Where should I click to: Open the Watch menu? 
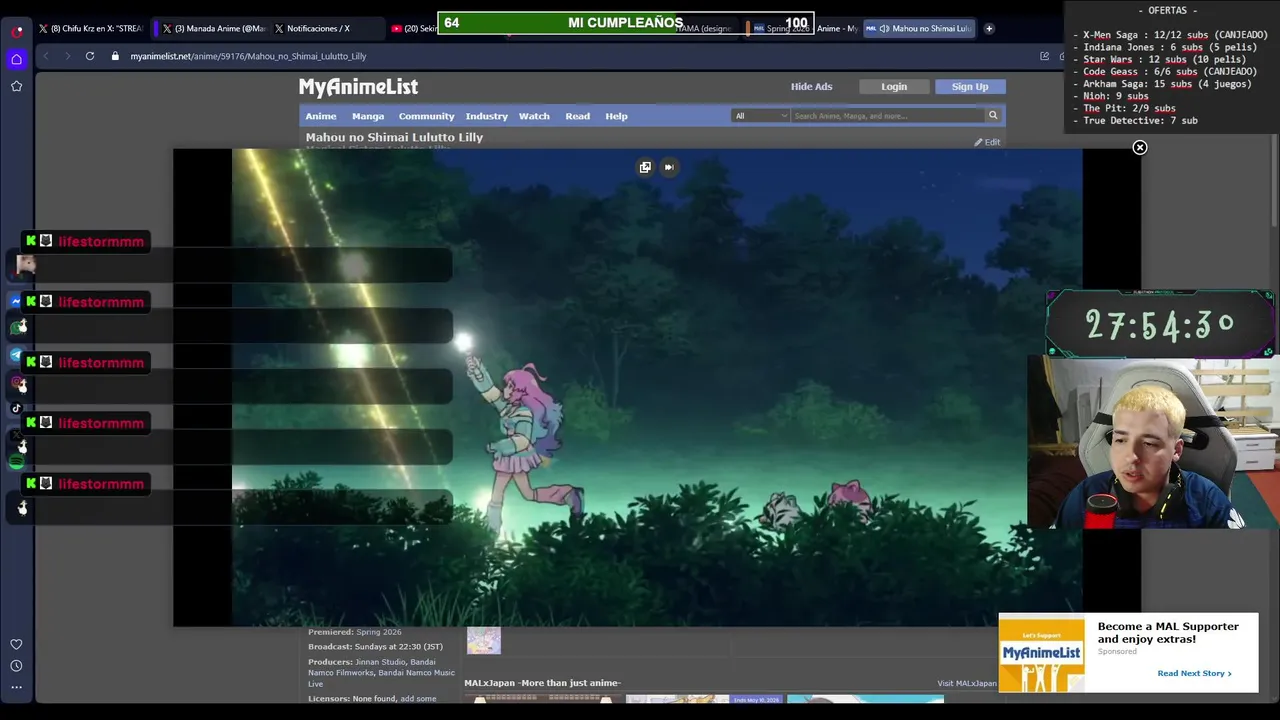[534, 116]
